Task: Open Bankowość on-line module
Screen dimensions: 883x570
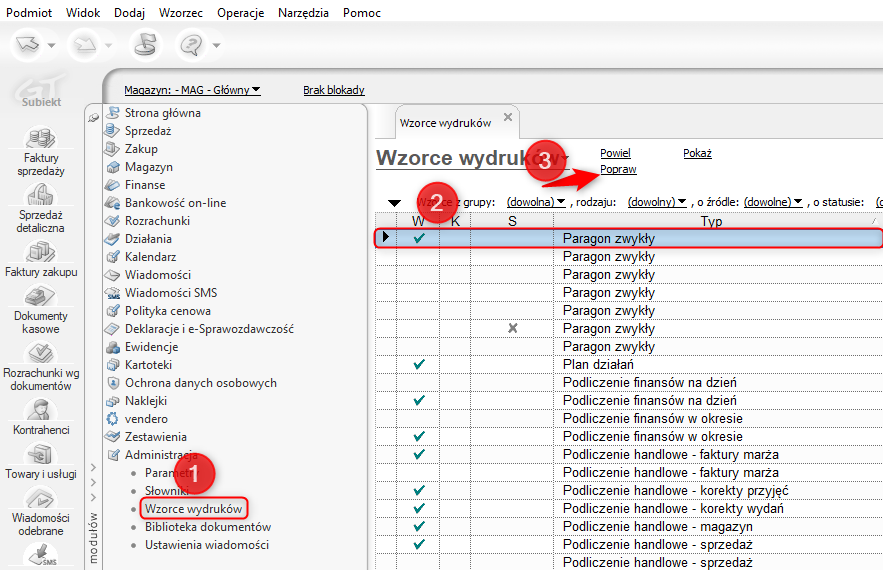Action: pyautogui.click(x=175, y=203)
